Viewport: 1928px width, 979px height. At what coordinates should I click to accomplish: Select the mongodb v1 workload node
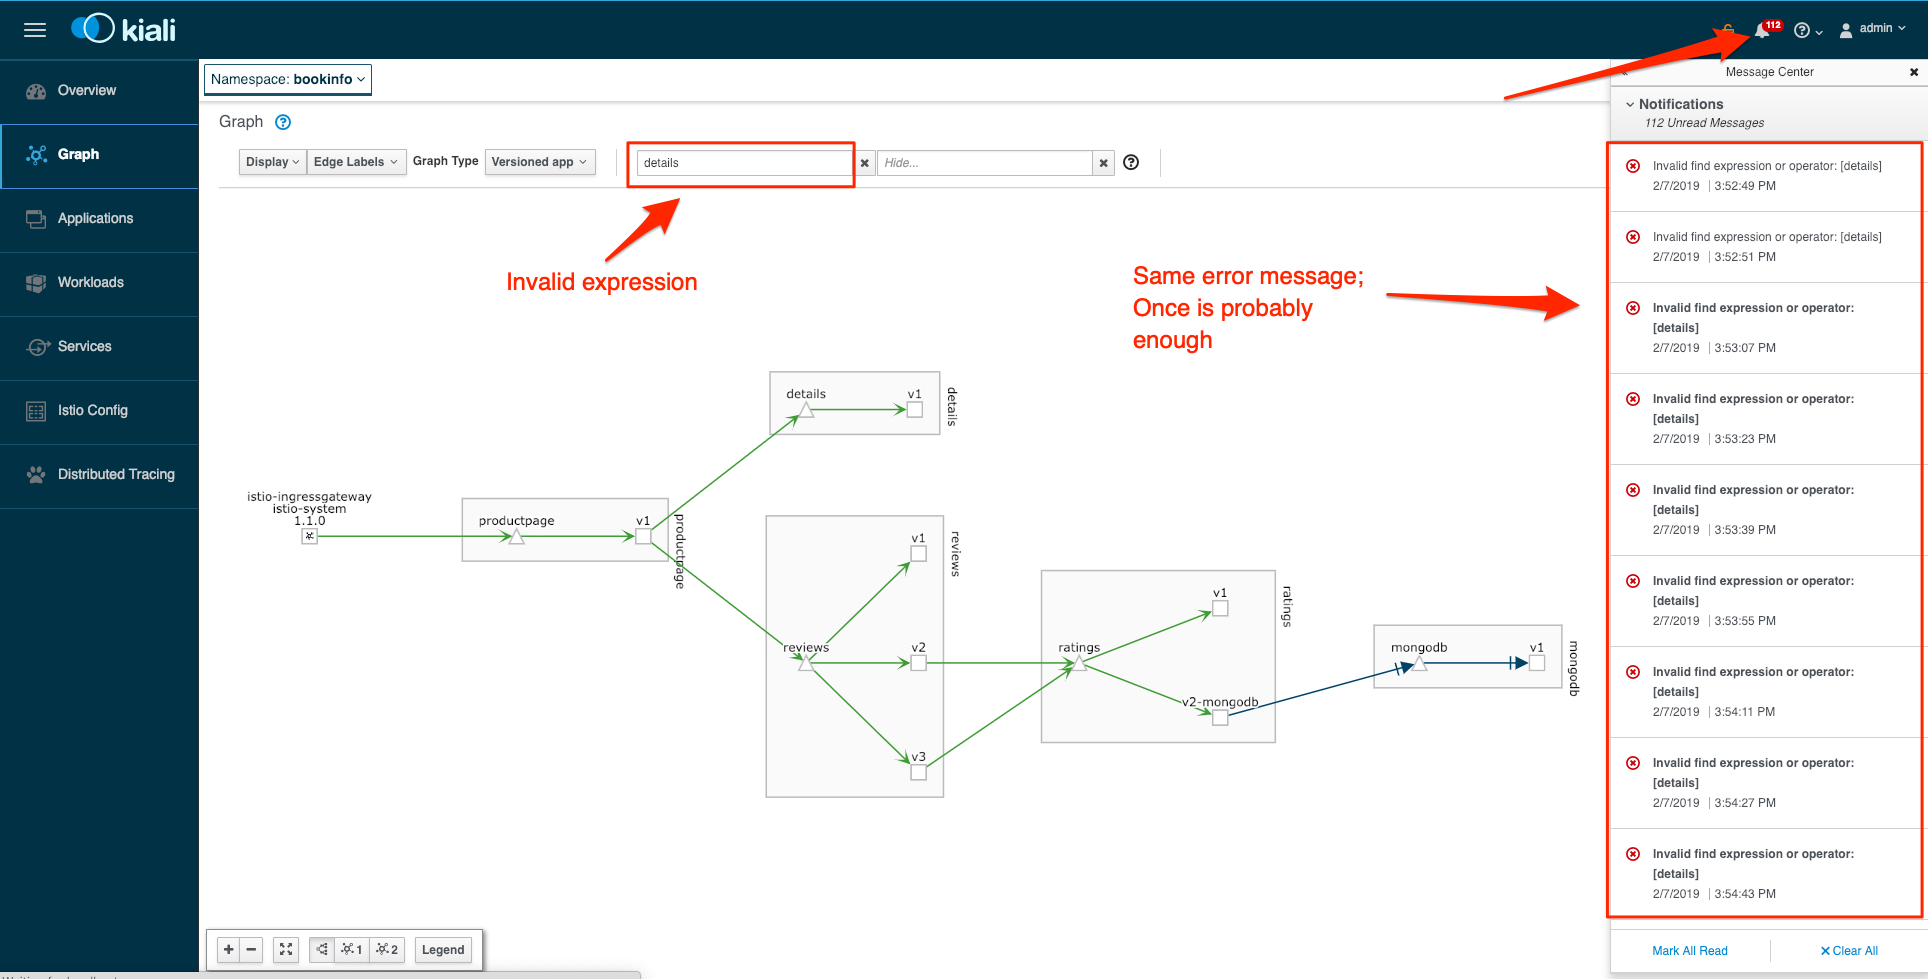pyautogui.click(x=1537, y=663)
